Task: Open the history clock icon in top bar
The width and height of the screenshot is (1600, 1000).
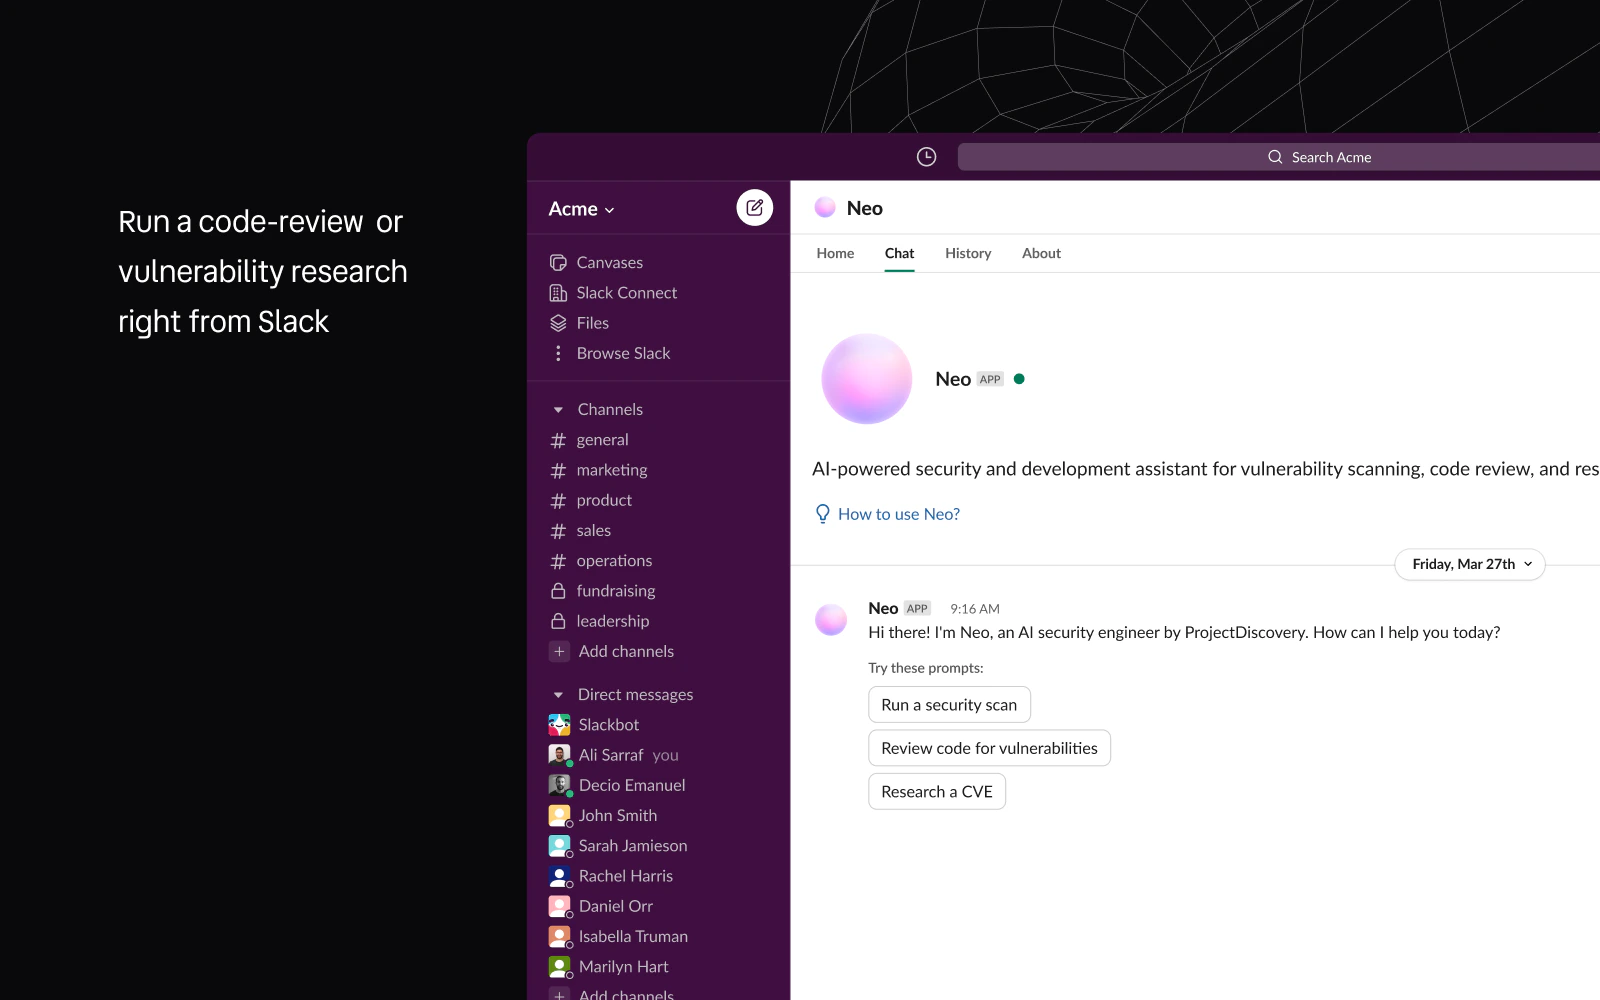Action: point(926,157)
